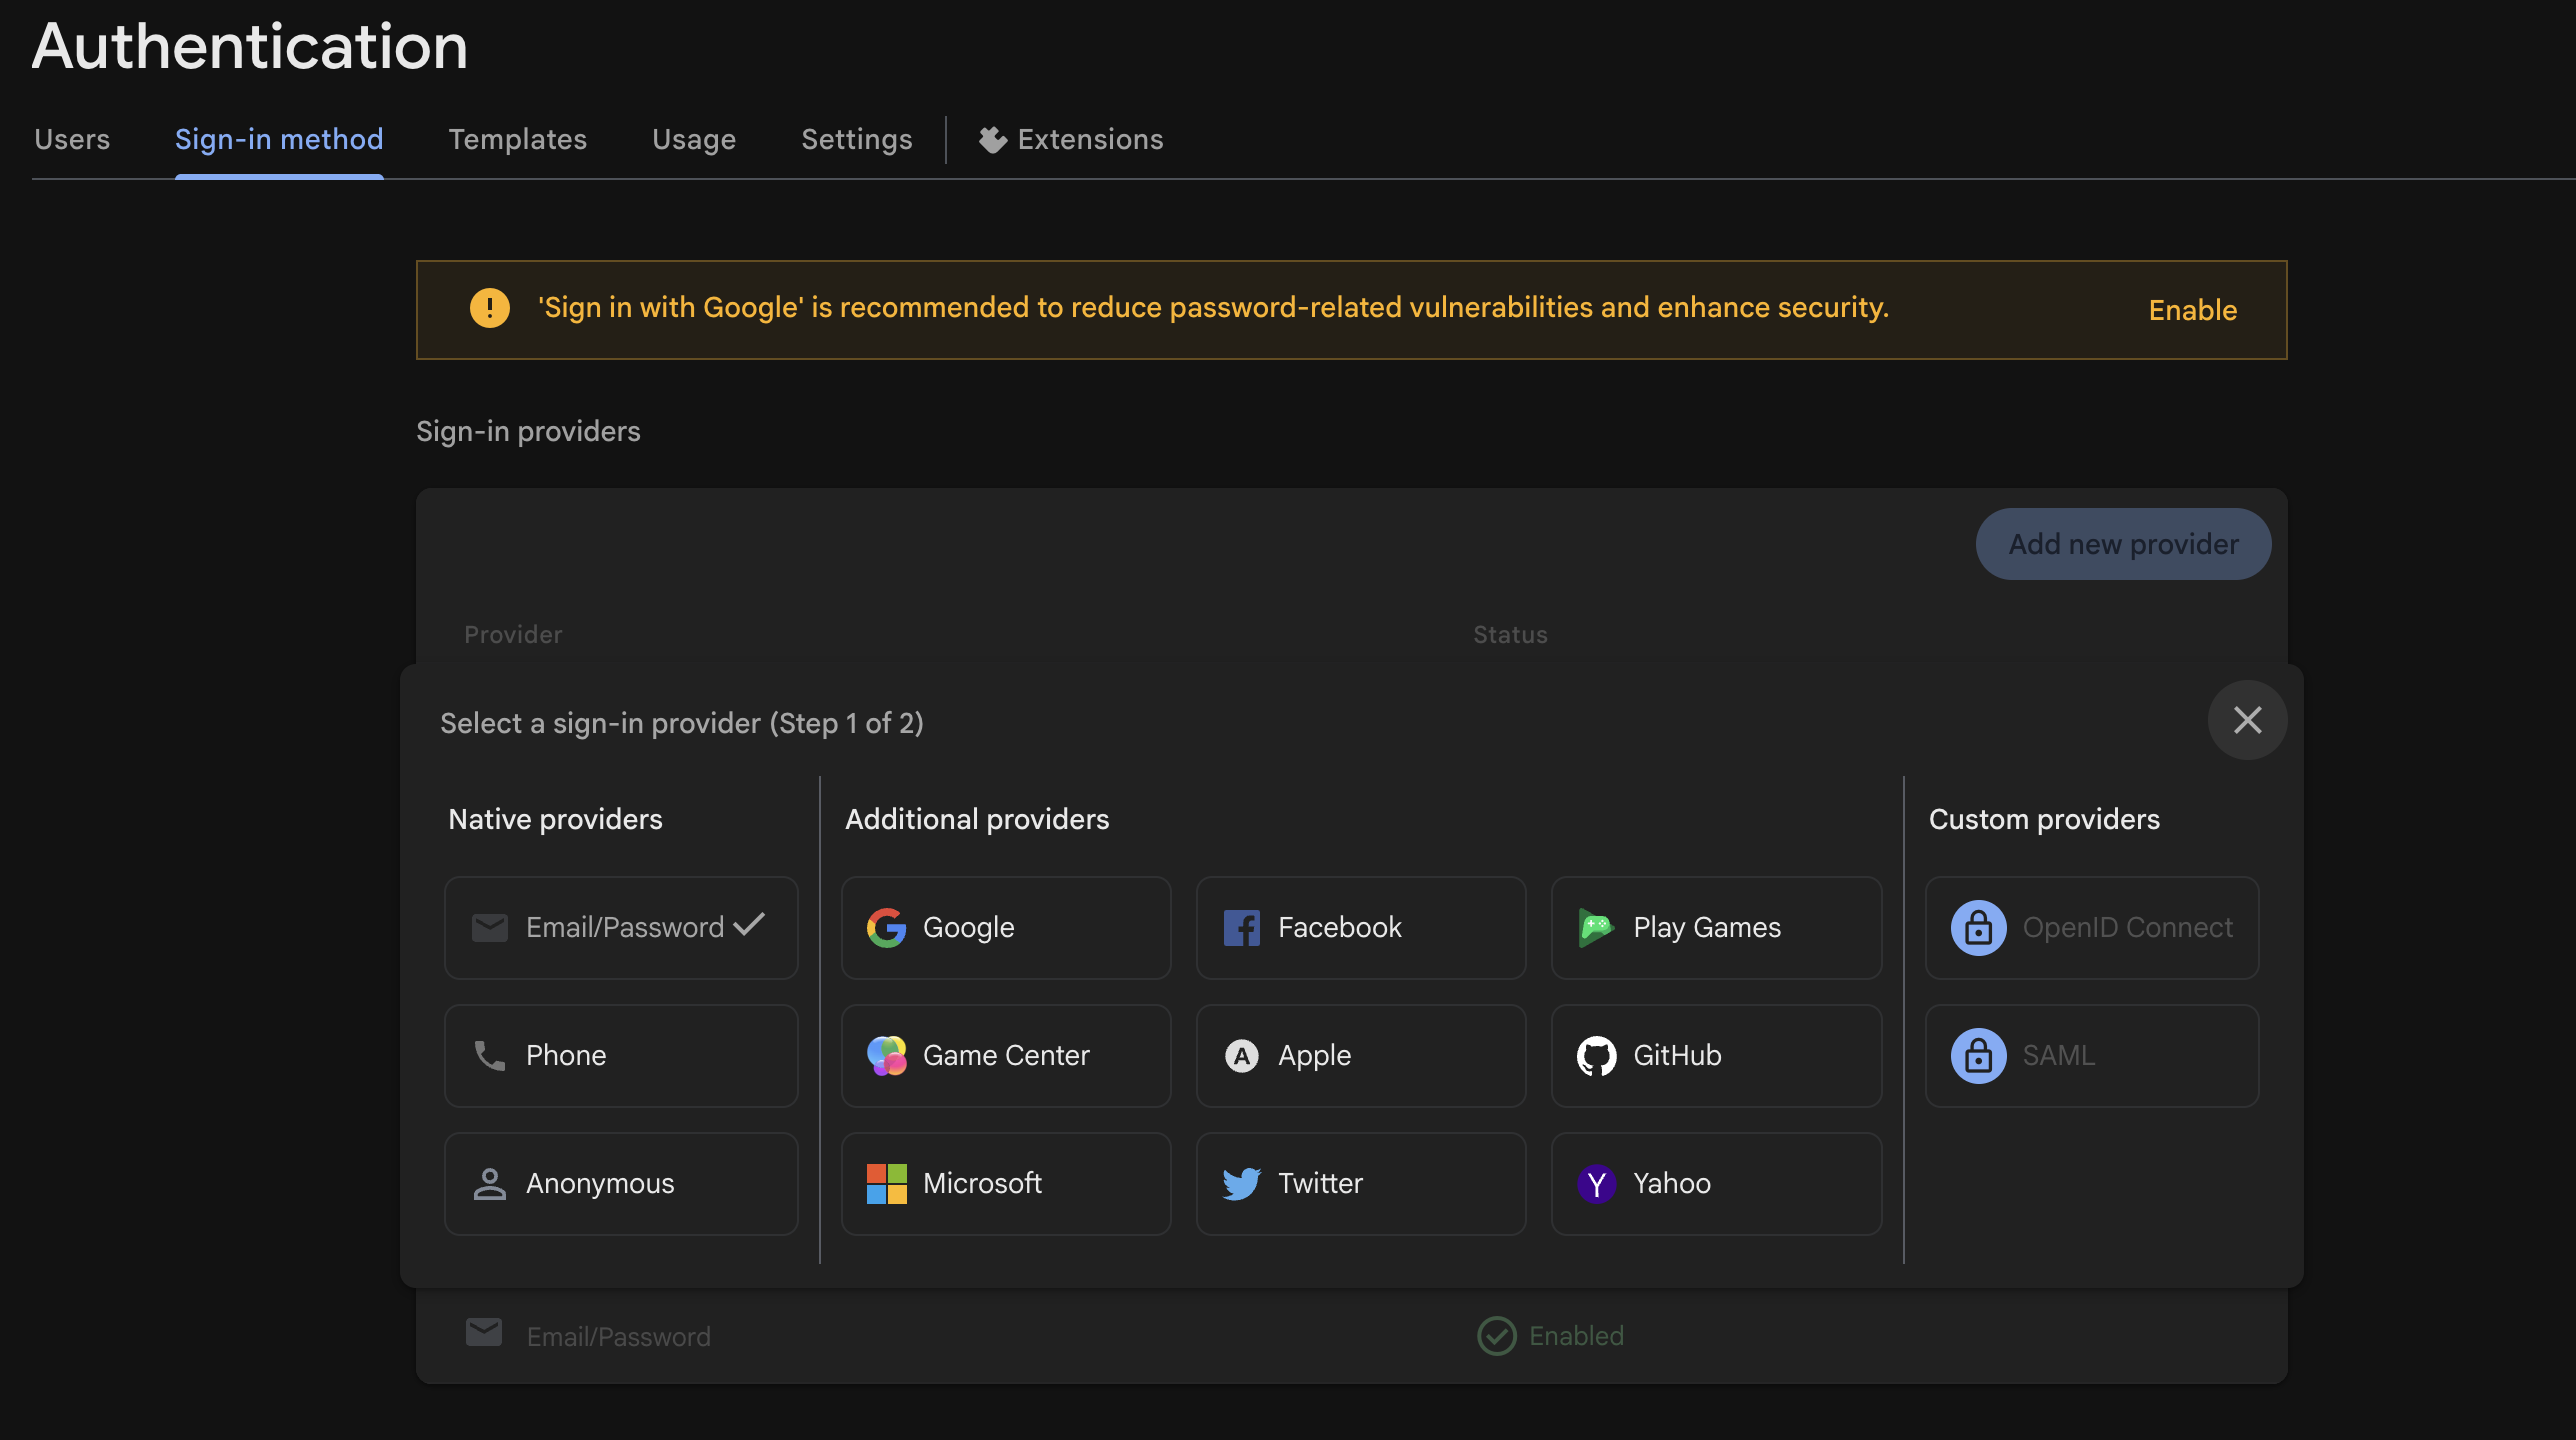
Task: Select the Yahoo provider label
Action: tap(1672, 1184)
